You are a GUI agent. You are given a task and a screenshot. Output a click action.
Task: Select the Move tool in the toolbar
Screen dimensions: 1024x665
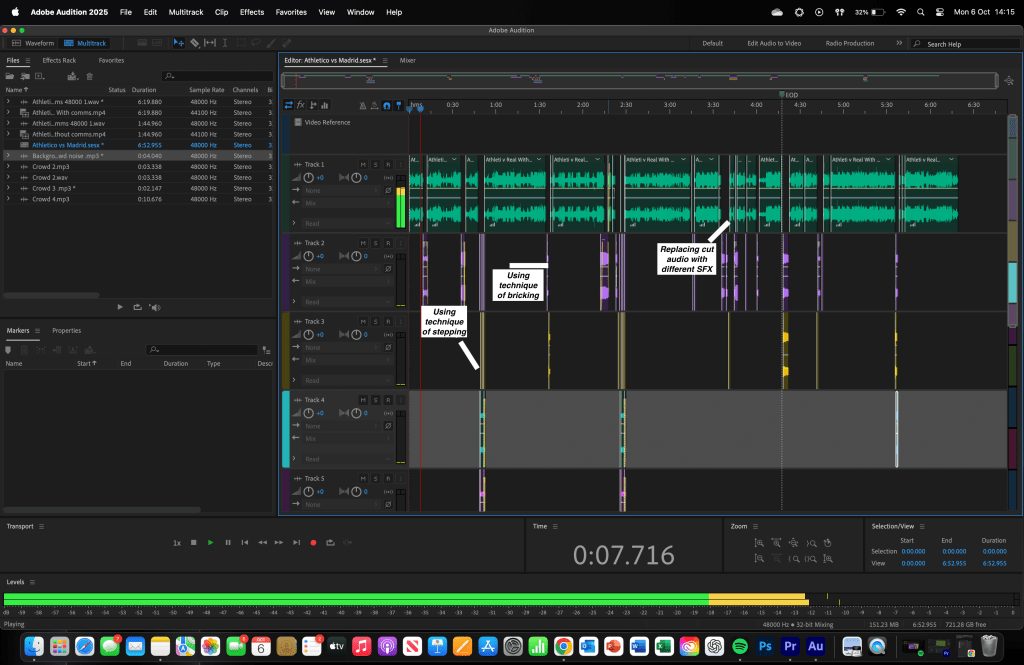pos(178,43)
